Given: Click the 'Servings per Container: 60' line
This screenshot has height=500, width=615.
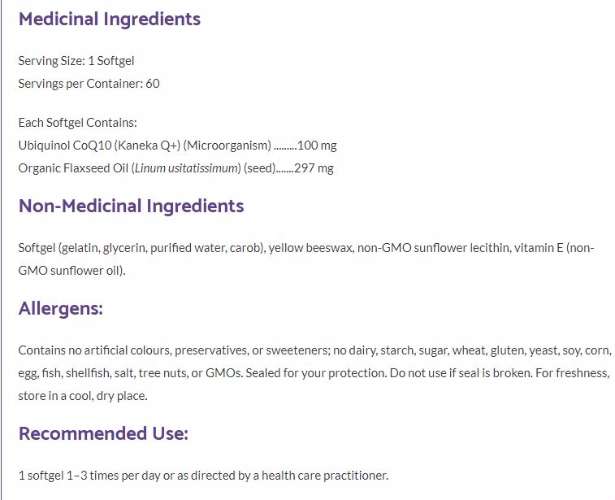Looking at the screenshot, I should click(x=88, y=83).
